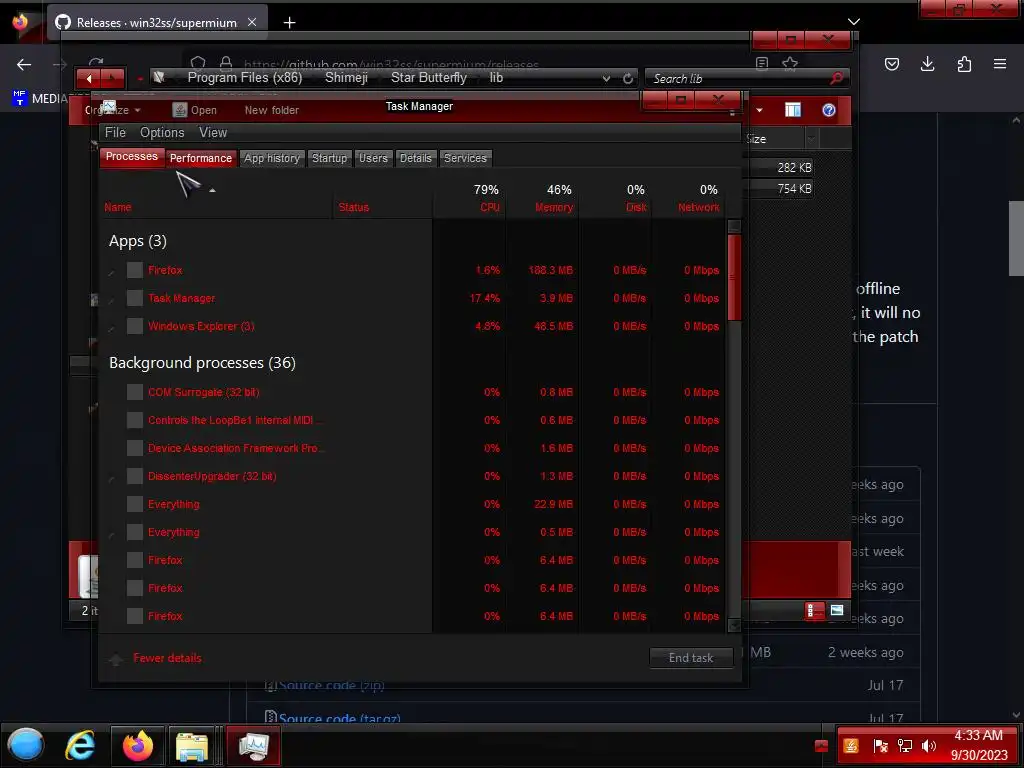Open the Organize dropdown in Explorer

[112, 110]
